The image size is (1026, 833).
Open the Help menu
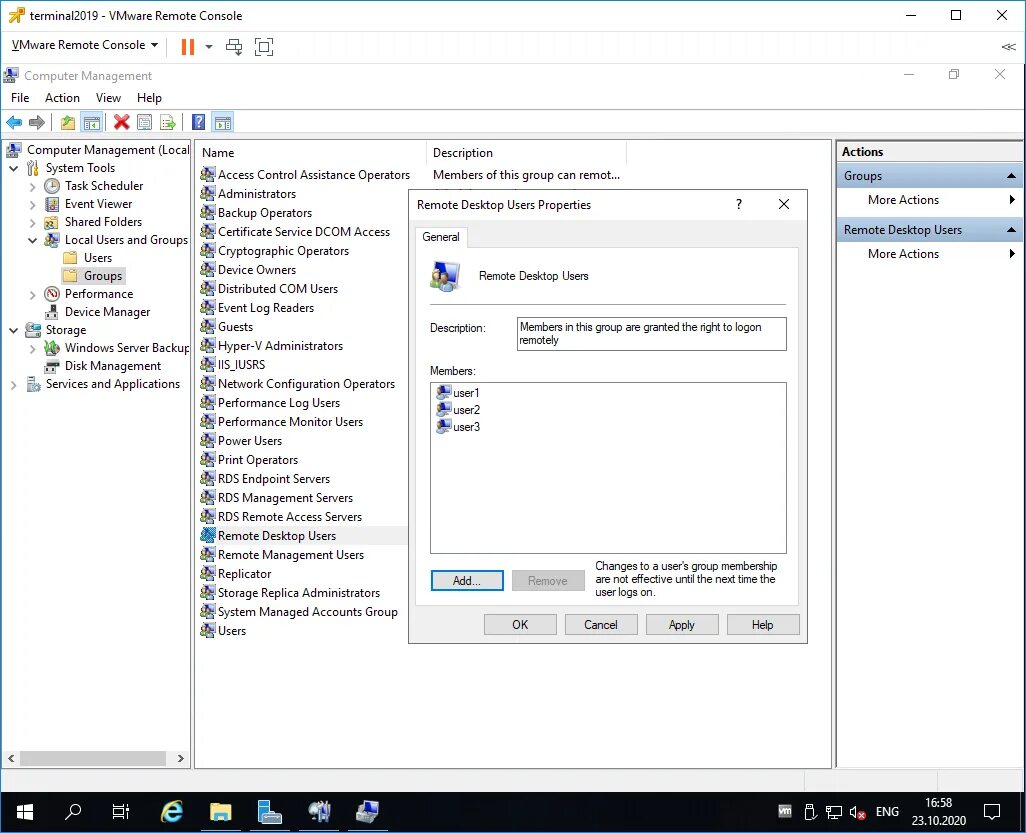(149, 97)
